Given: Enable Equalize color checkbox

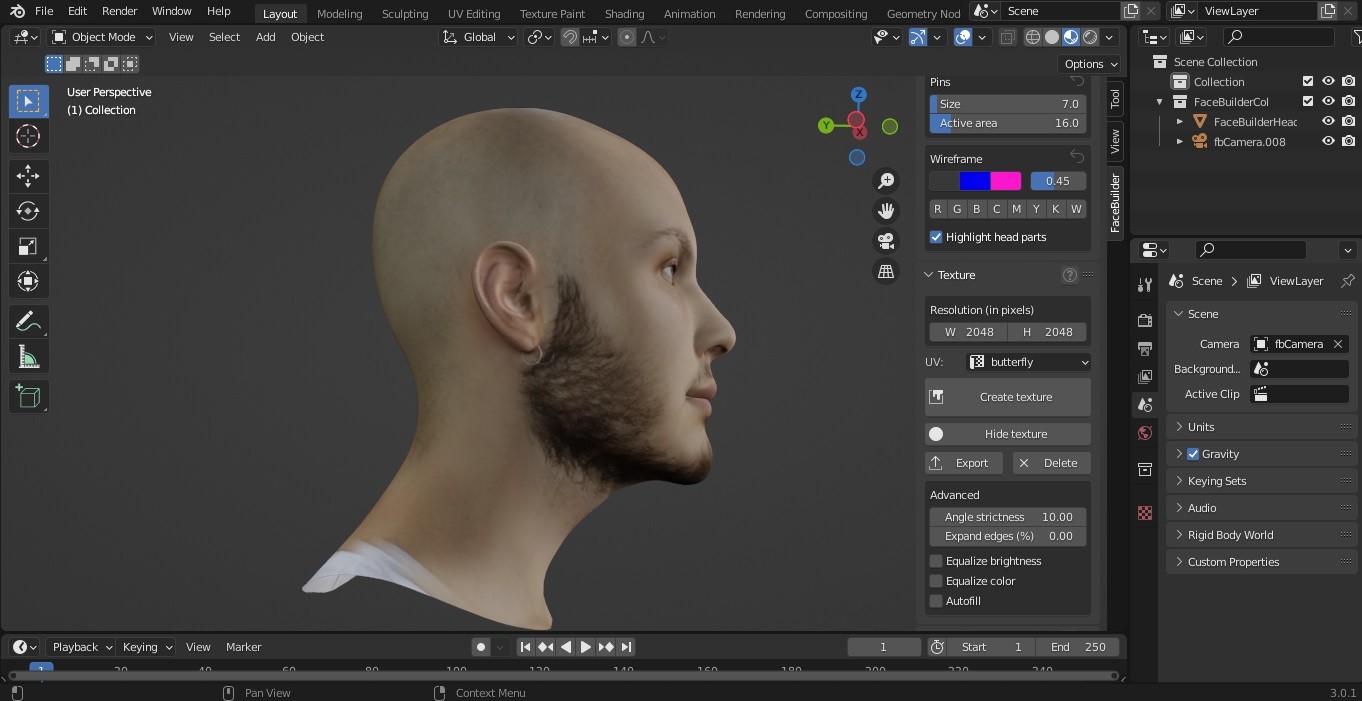Looking at the screenshot, I should pyautogui.click(x=936, y=581).
